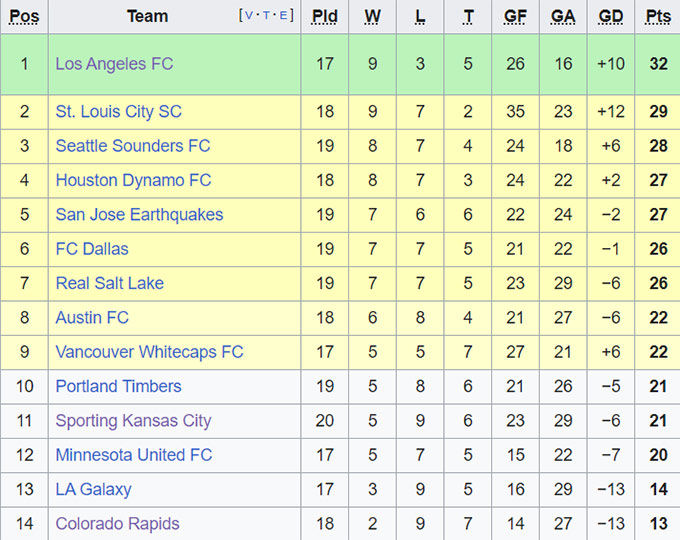Click the V (view template) link
Image resolution: width=680 pixels, height=540 pixels.
point(250,16)
